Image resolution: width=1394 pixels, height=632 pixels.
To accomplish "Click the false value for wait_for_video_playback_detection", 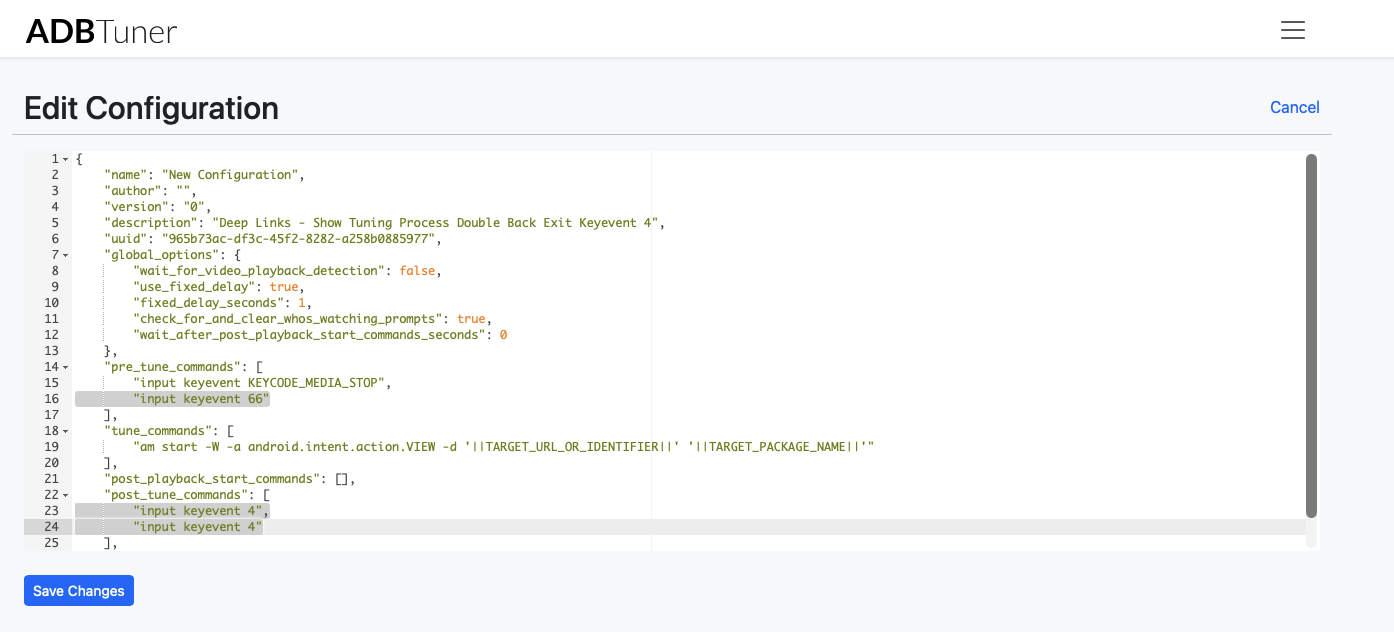I will [417, 271].
